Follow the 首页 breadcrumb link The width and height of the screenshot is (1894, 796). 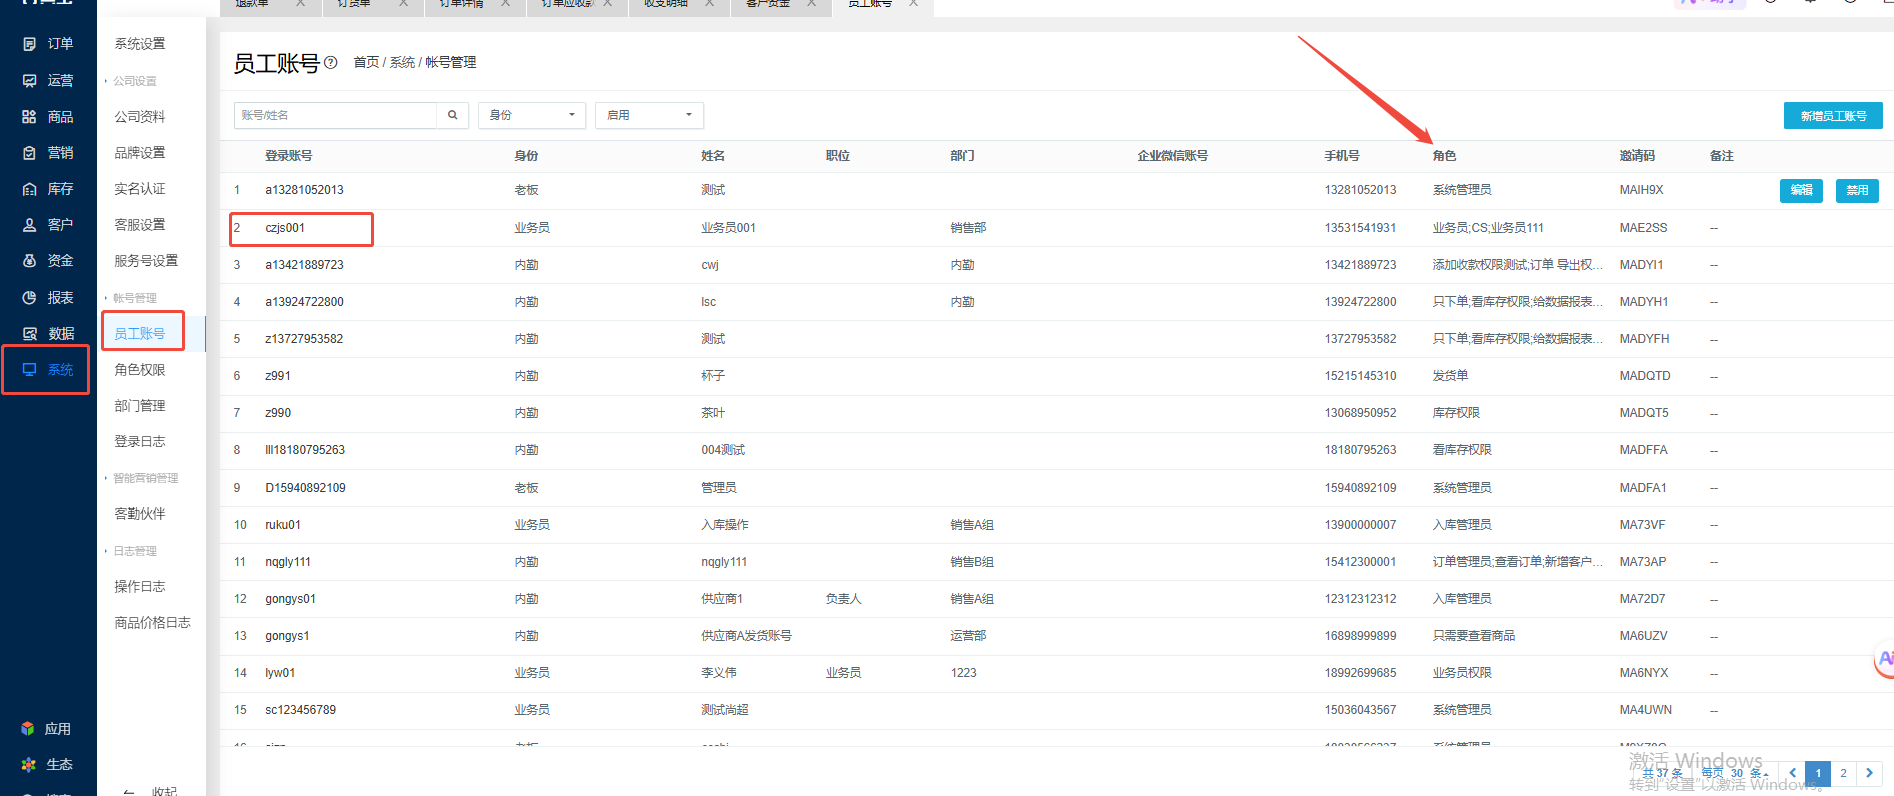point(366,62)
